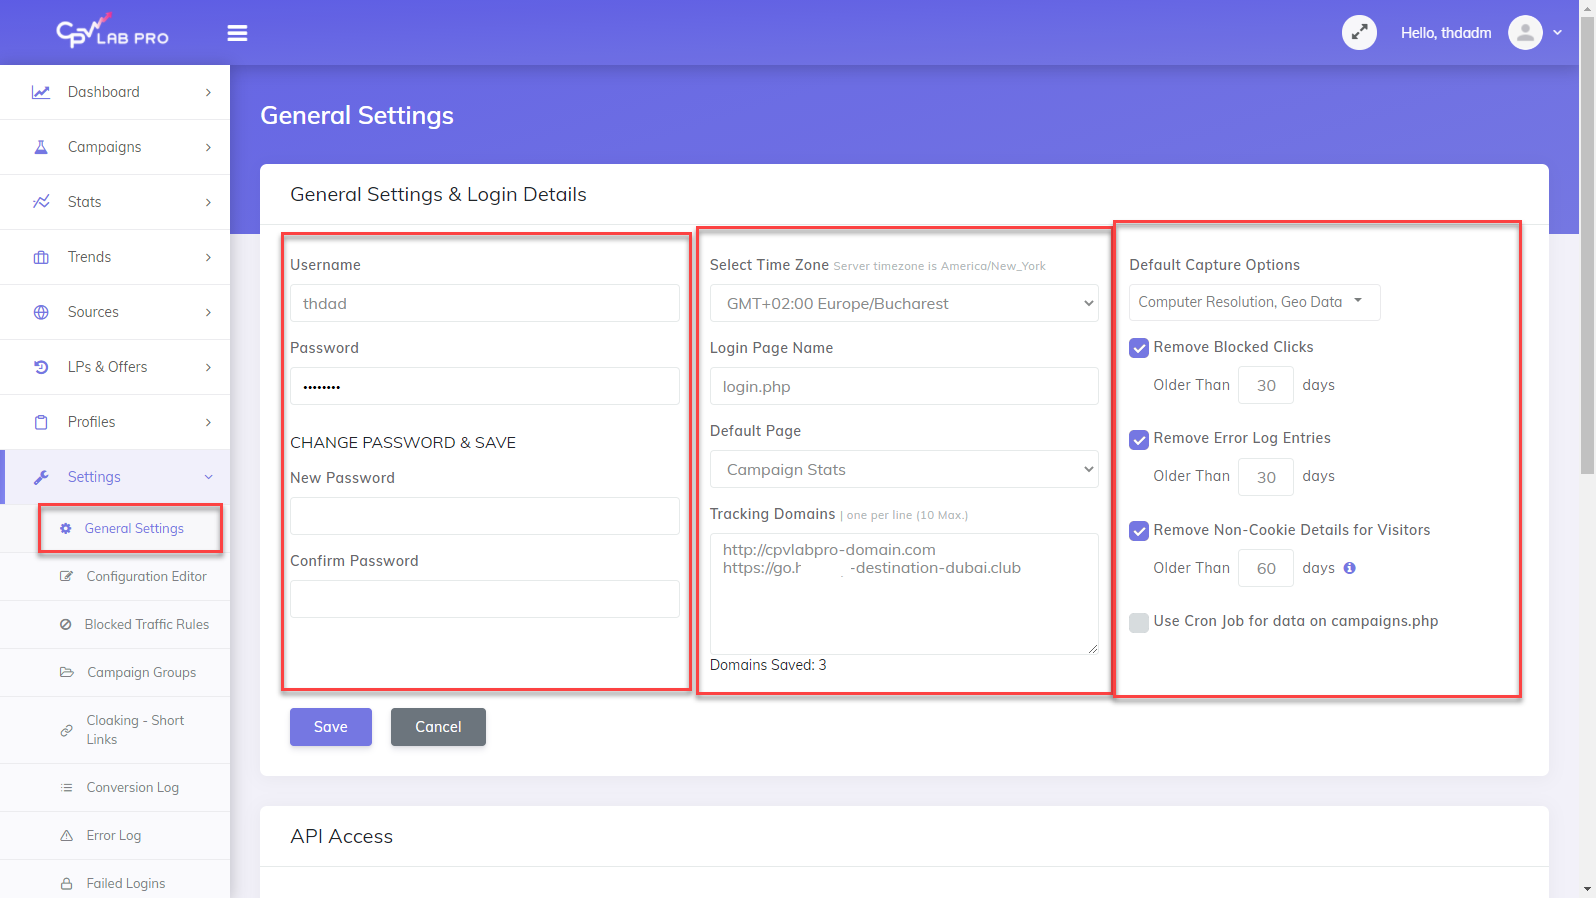1596x898 pixels.
Task: Click the Sources globe icon
Action: tap(41, 312)
